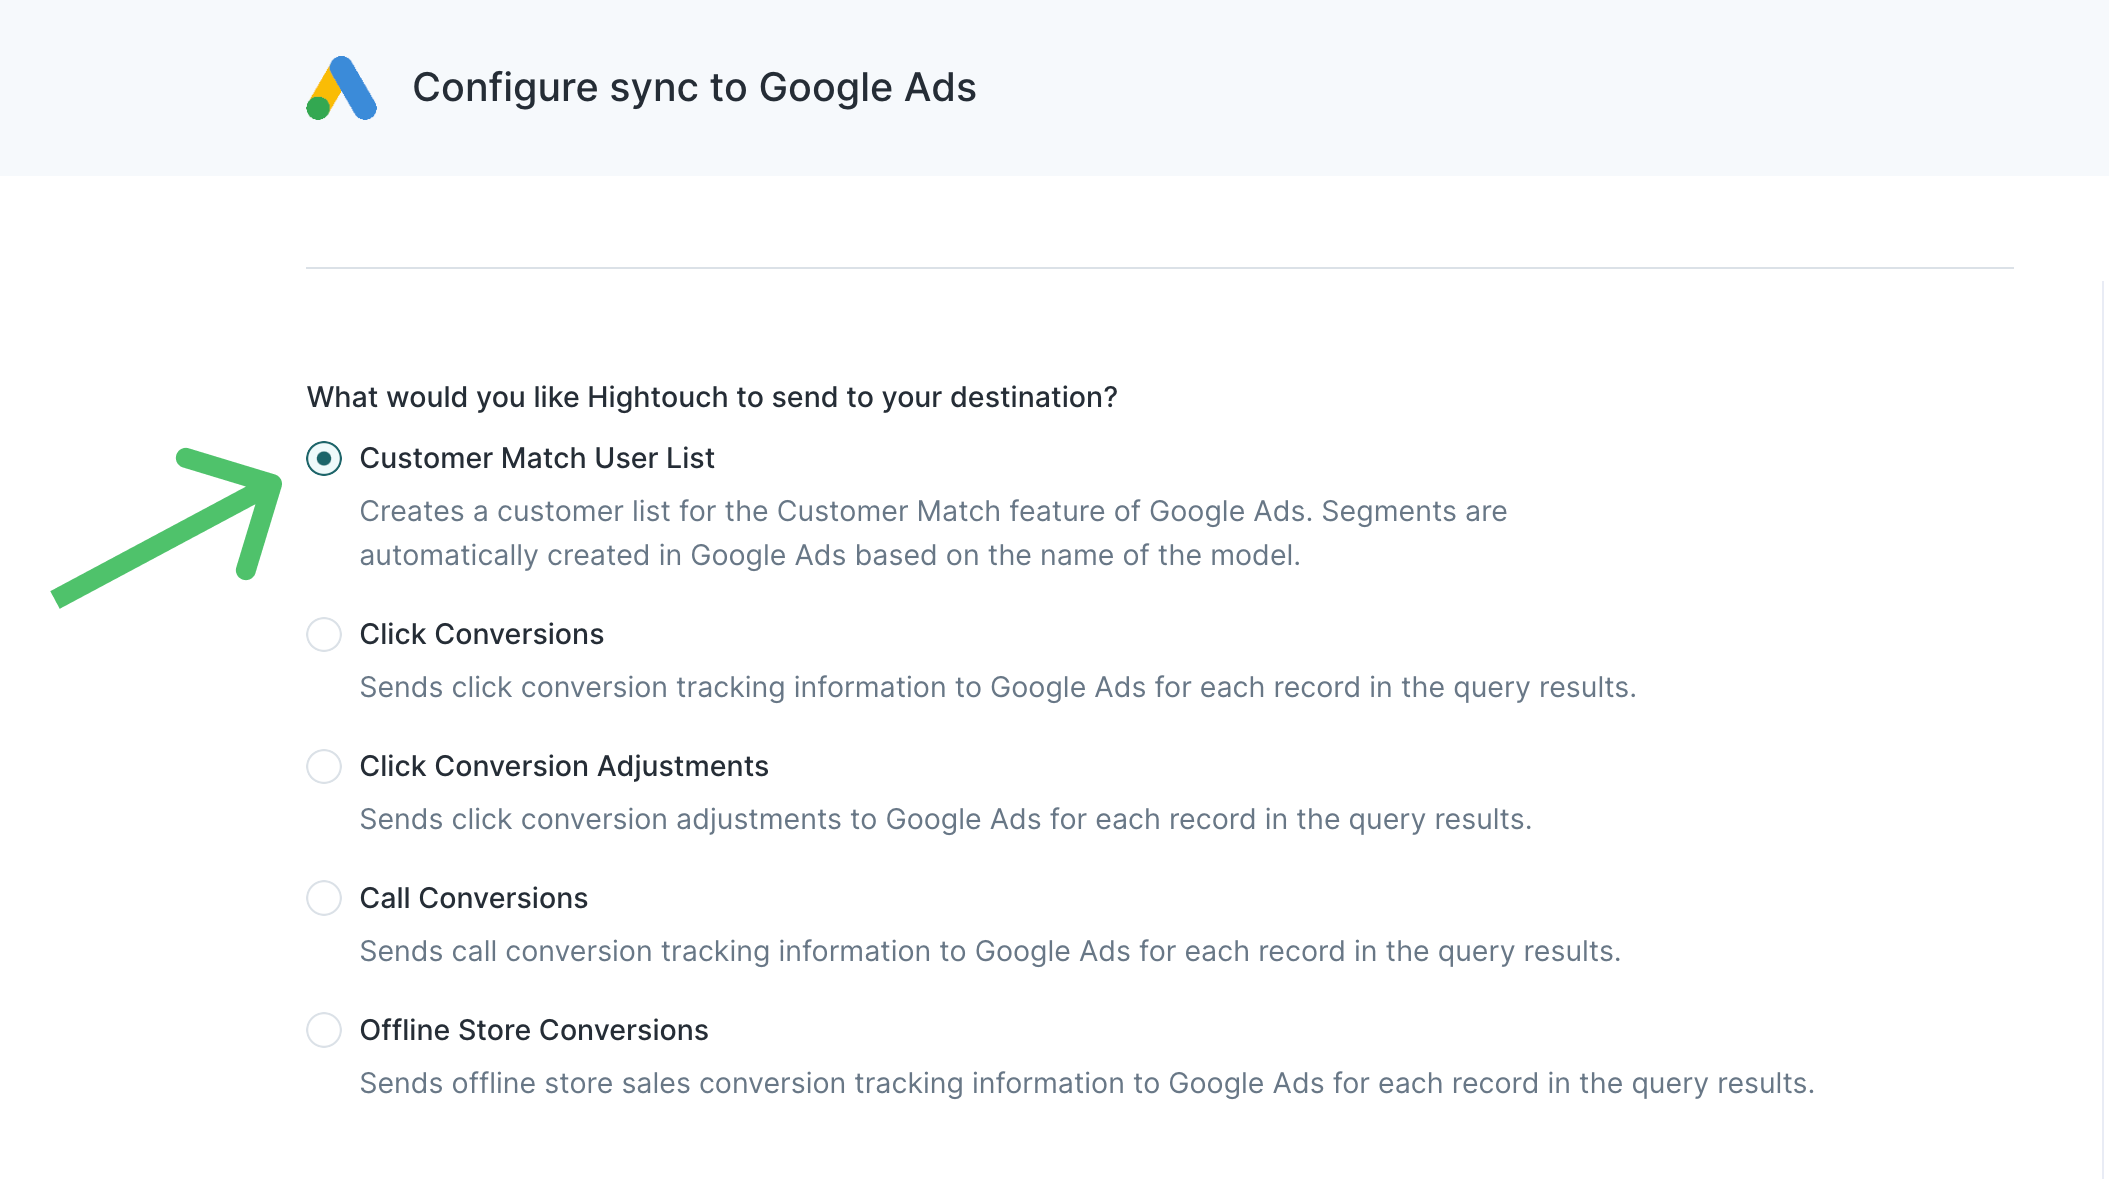Image resolution: width=2109 pixels, height=1199 pixels.
Task: Click the 'Click Conversions' label text
Action: click(x=481, y=635)
